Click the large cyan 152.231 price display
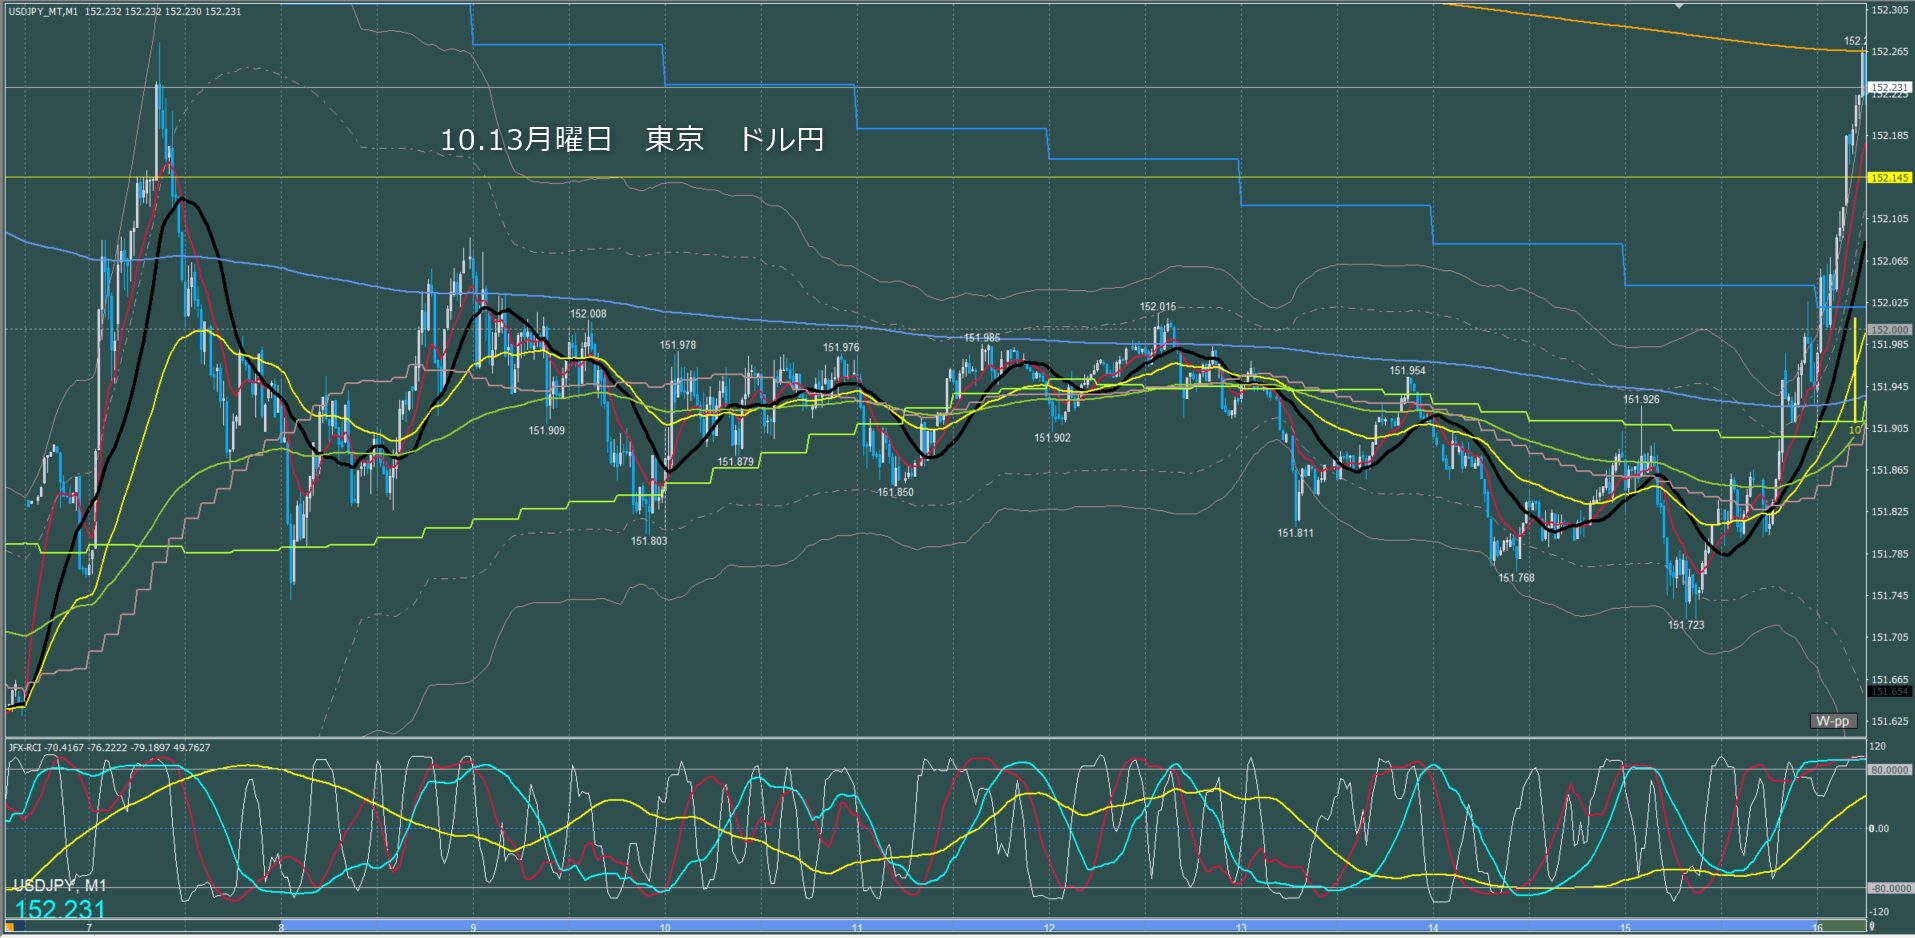The image size is (1915, 938). [x=60, y=909]
